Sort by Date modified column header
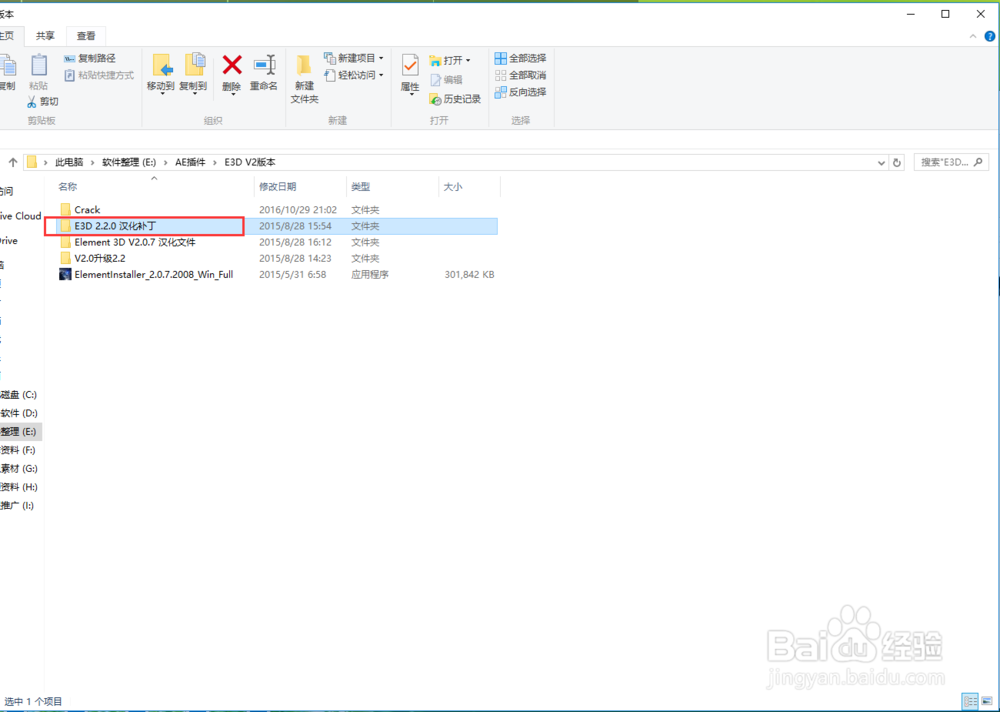This screenshot has height=712, width=1000. click(277, 187)
